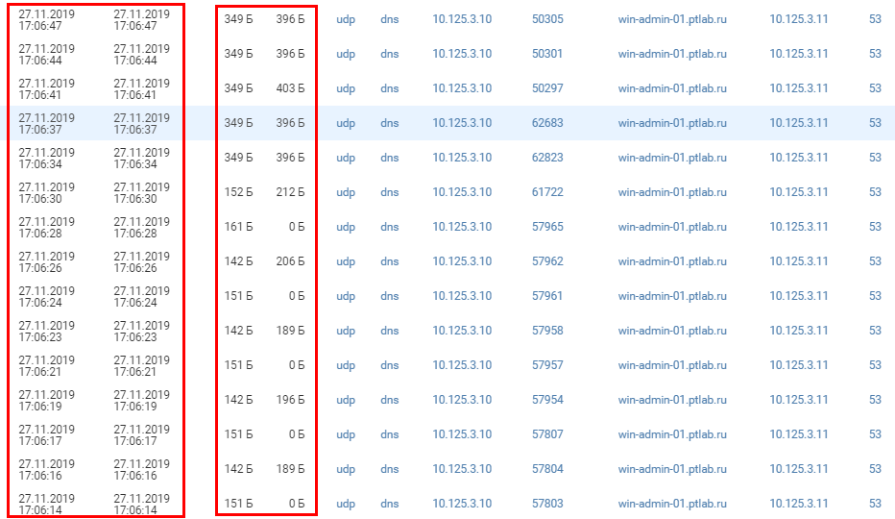Select port 57807 link

(547, 434)
